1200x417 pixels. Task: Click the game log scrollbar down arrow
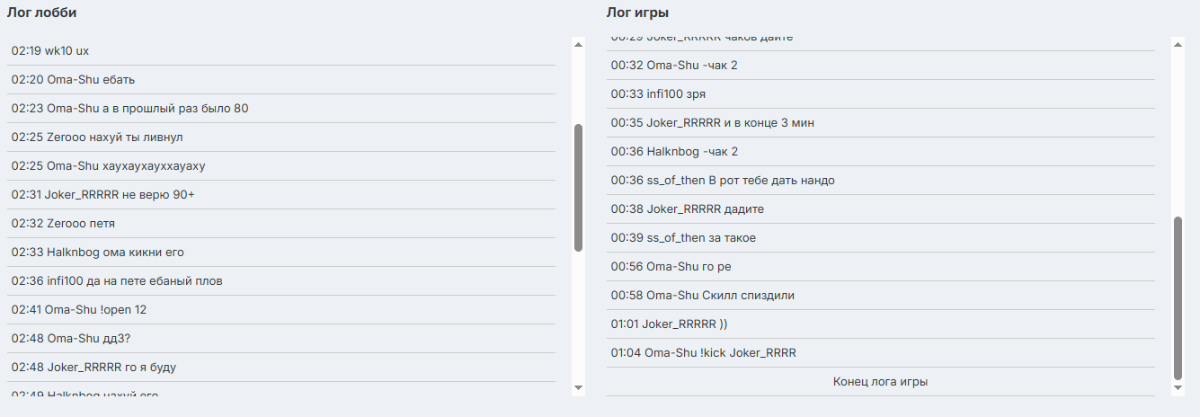[1177, 388]
